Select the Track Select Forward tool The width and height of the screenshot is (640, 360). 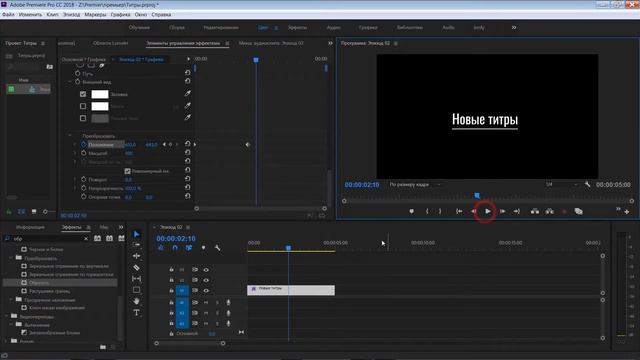click(x=136, y=244)
